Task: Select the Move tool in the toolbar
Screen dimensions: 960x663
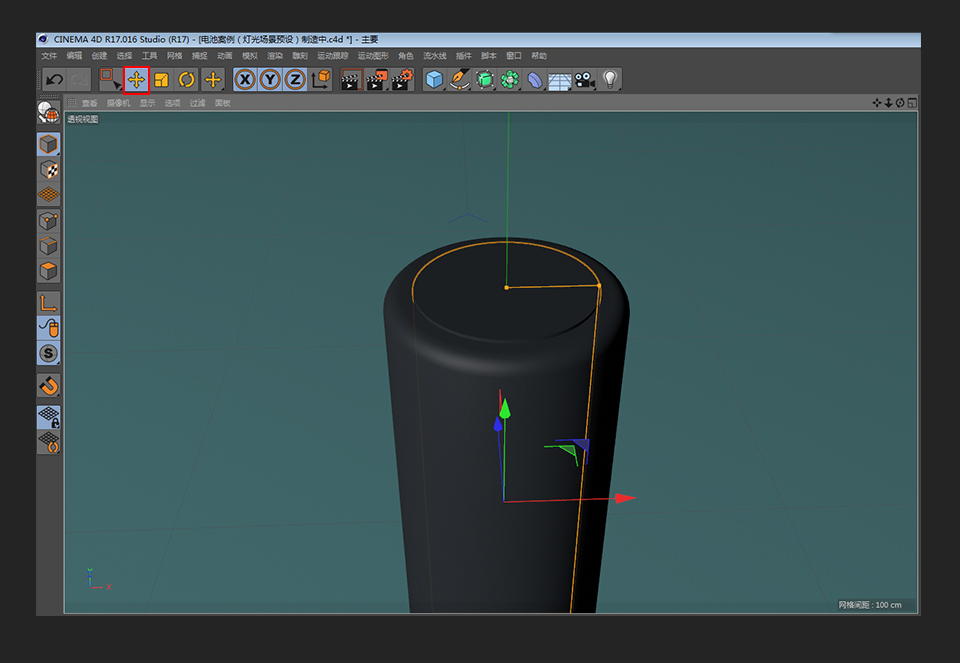Action: (136, 80)
